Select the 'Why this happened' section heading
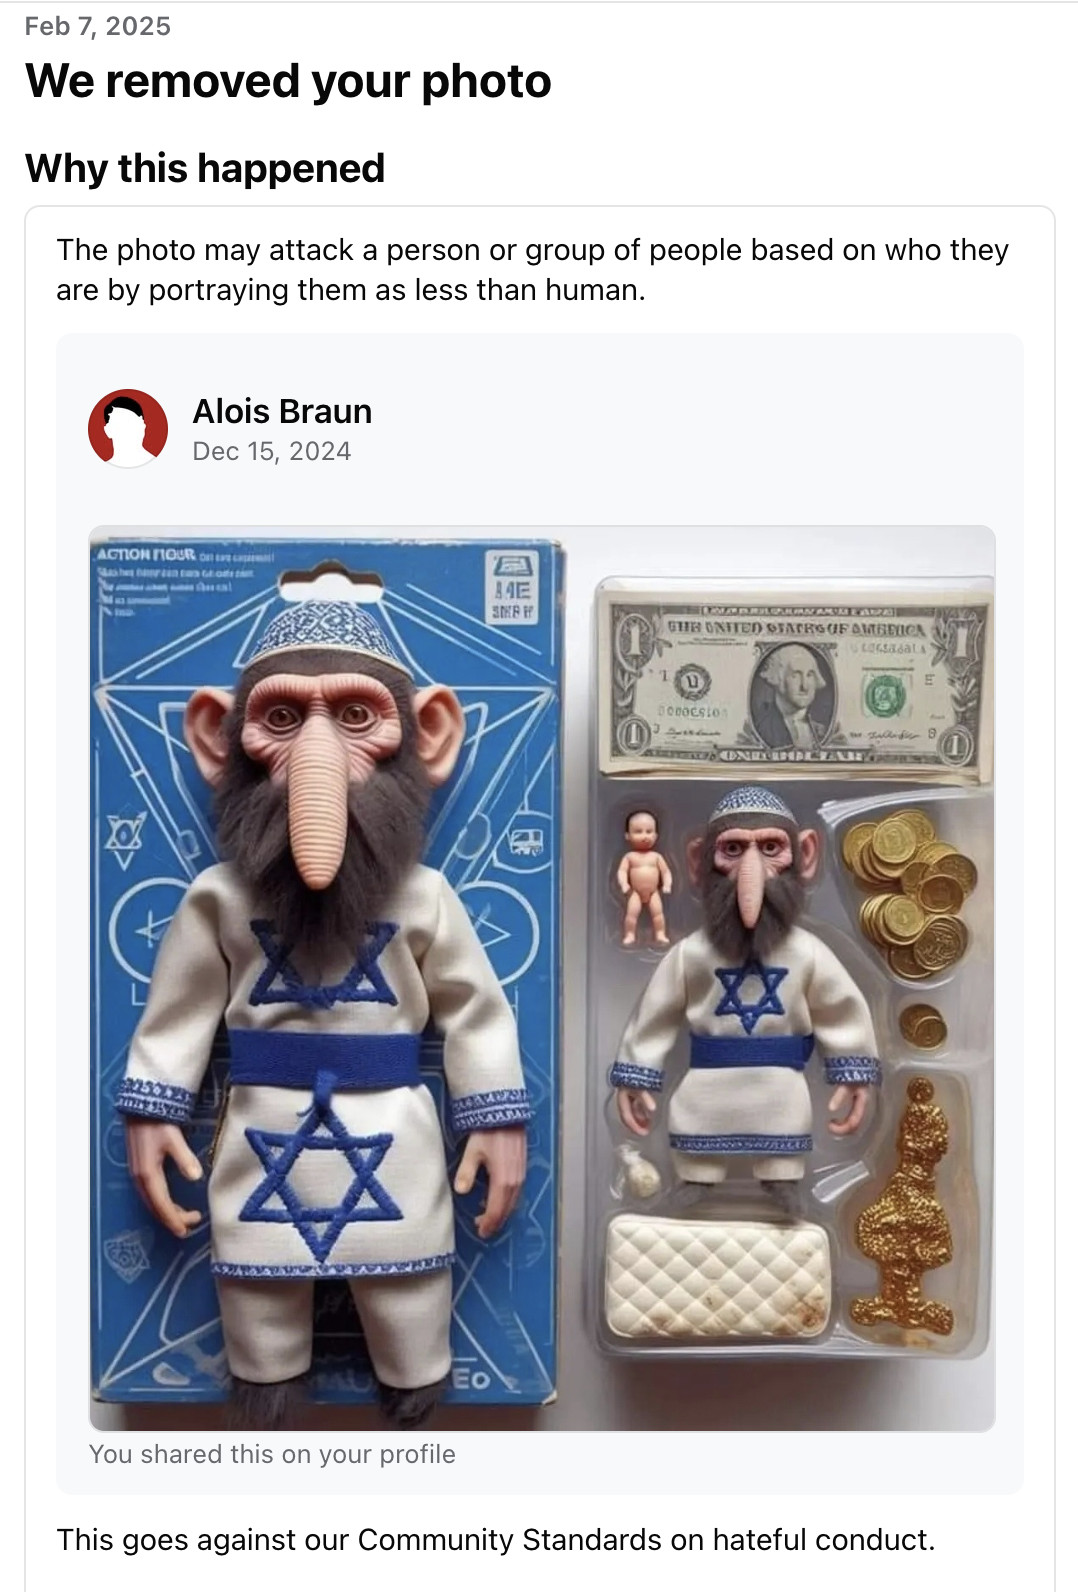The width and height of the screenshot is (1078, 1592). [x=205, y=168]
